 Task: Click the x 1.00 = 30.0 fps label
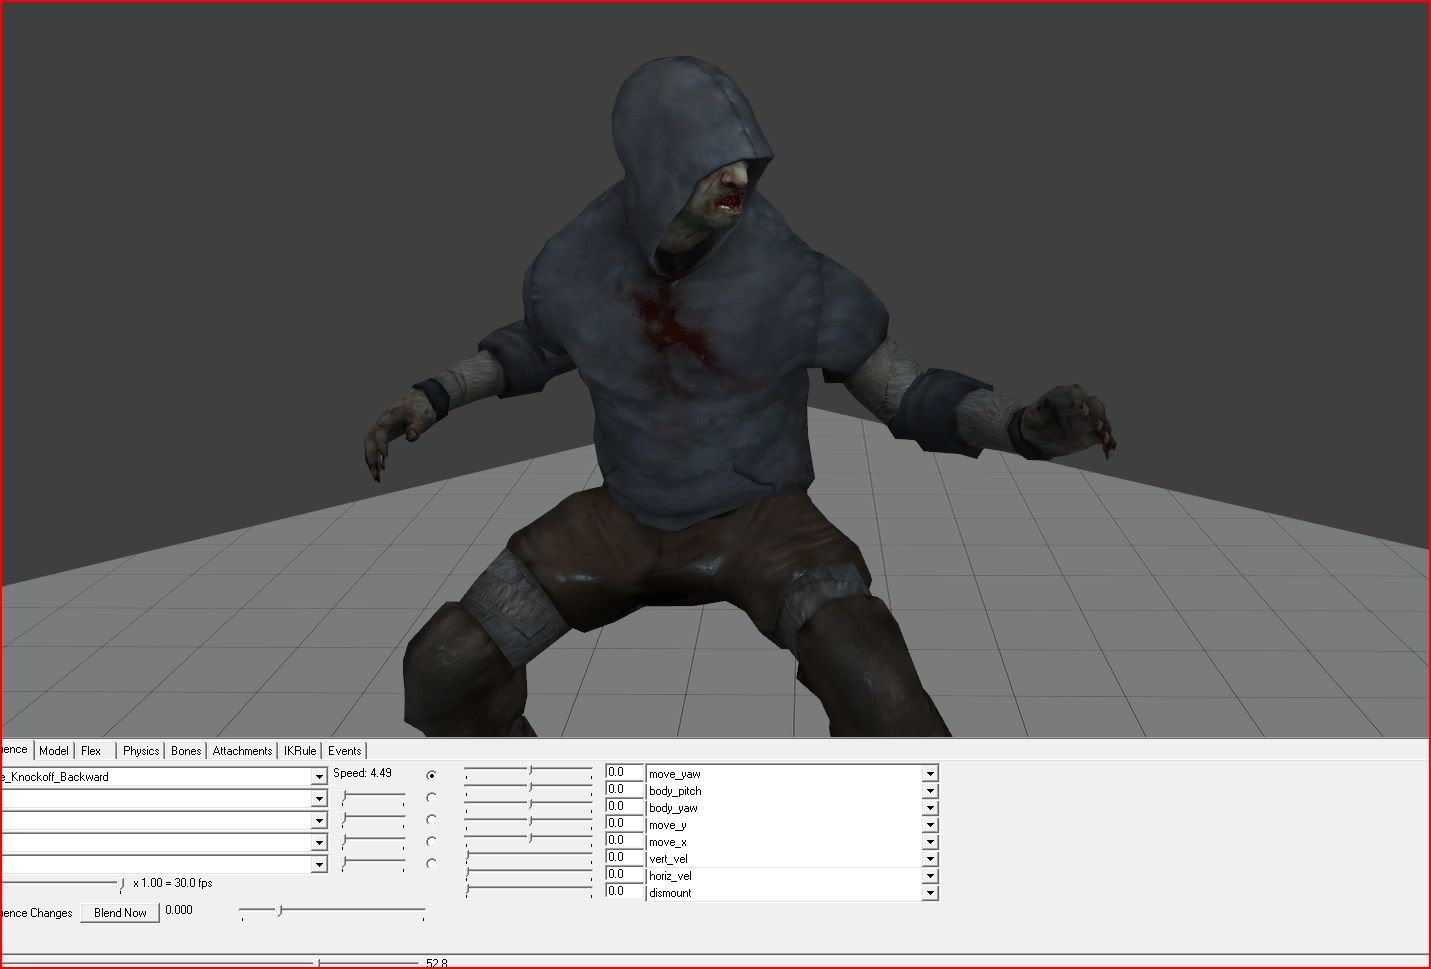(172, 884)
